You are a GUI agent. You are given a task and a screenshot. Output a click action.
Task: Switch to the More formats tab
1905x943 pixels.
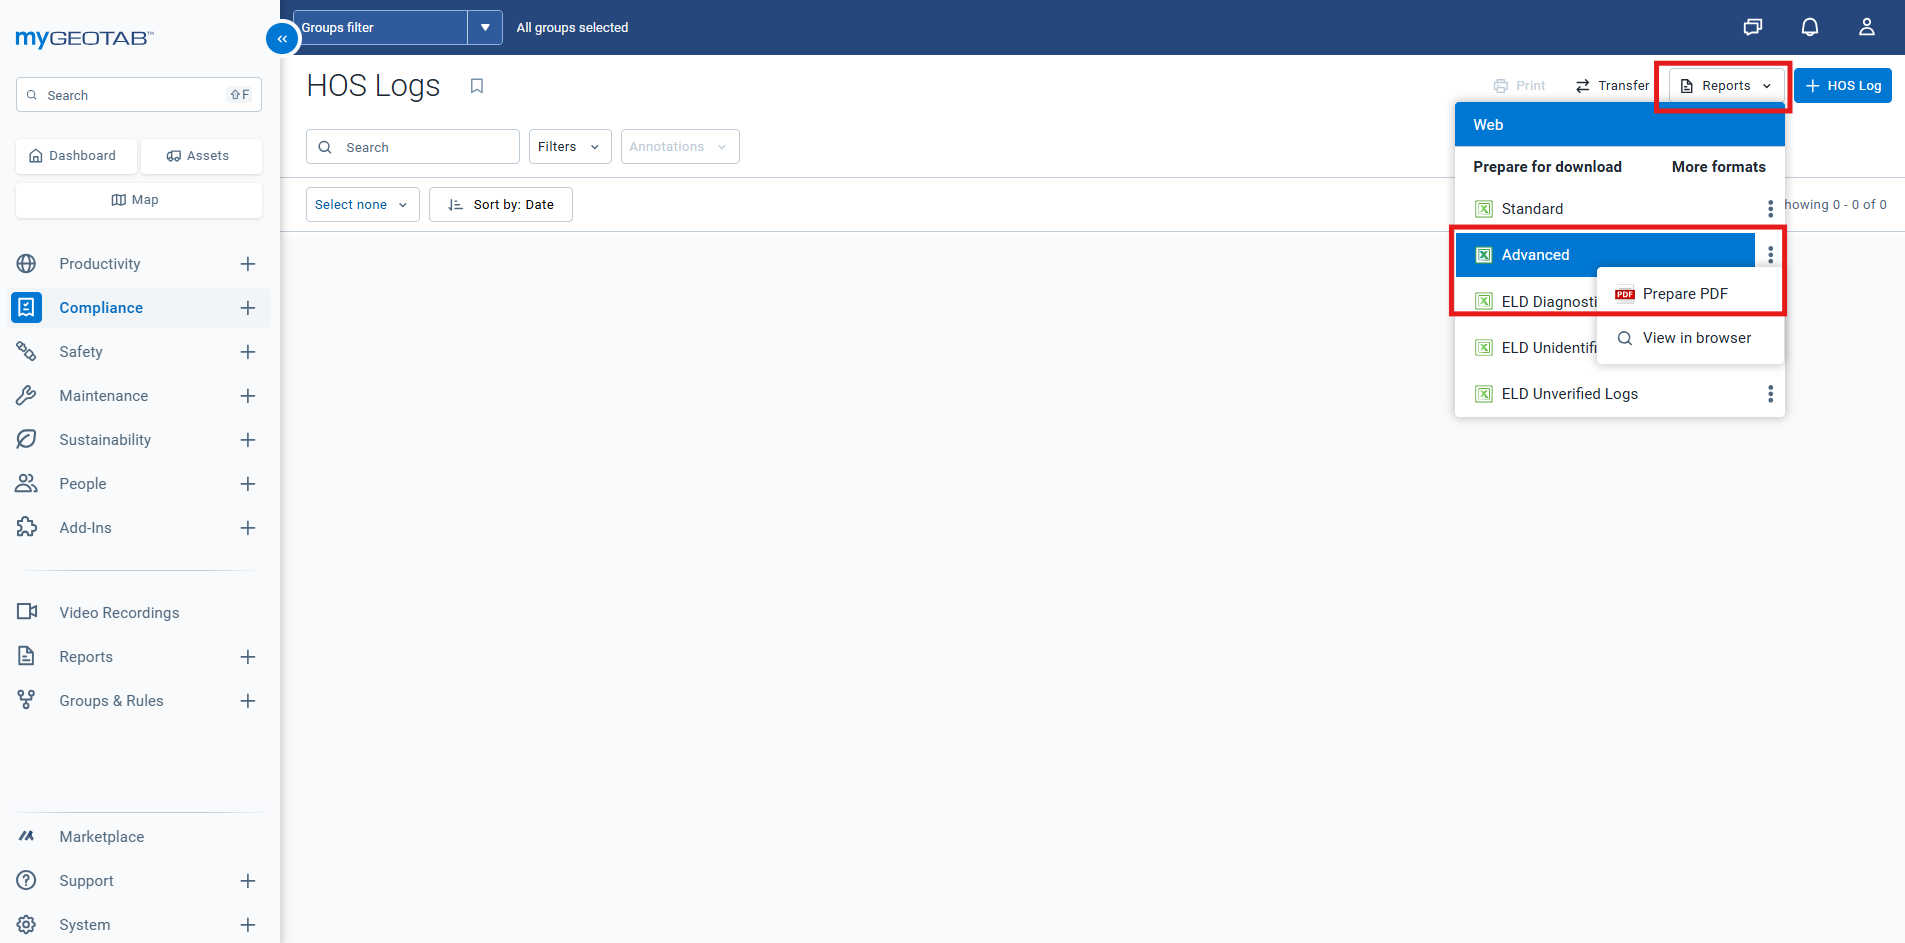pyautogui.click(x=1719, y=167)
